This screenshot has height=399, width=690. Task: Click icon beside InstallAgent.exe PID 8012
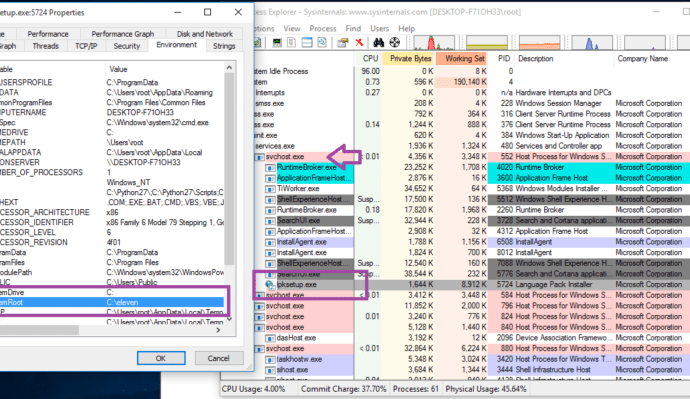coord(270,253)
